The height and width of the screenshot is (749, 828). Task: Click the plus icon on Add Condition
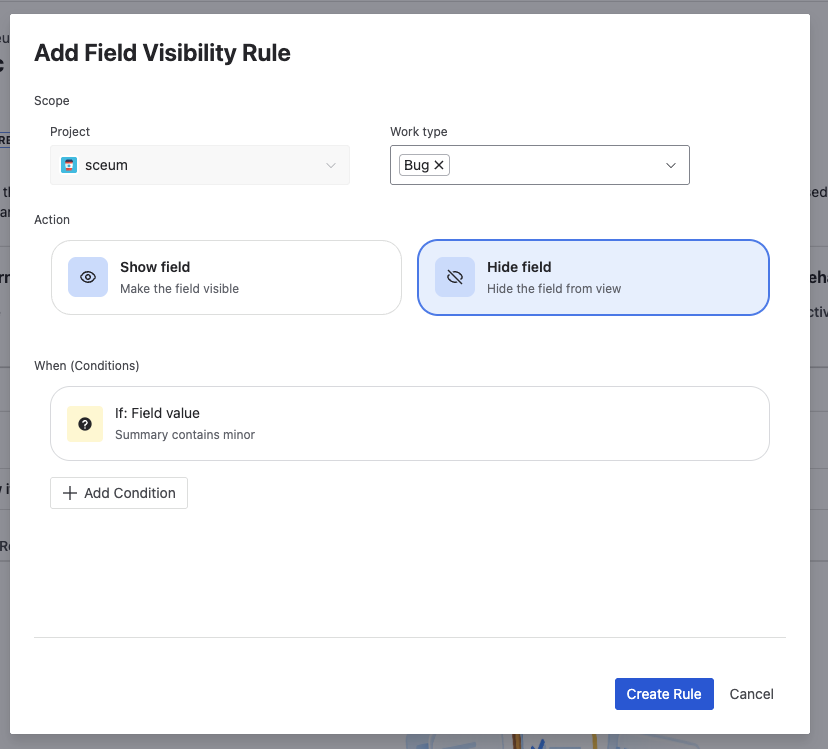(70, 493)
